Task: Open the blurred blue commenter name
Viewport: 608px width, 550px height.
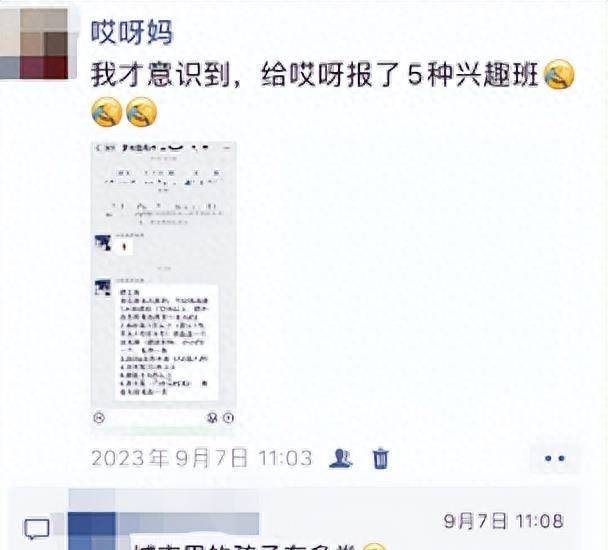Action: pos(189,523)
